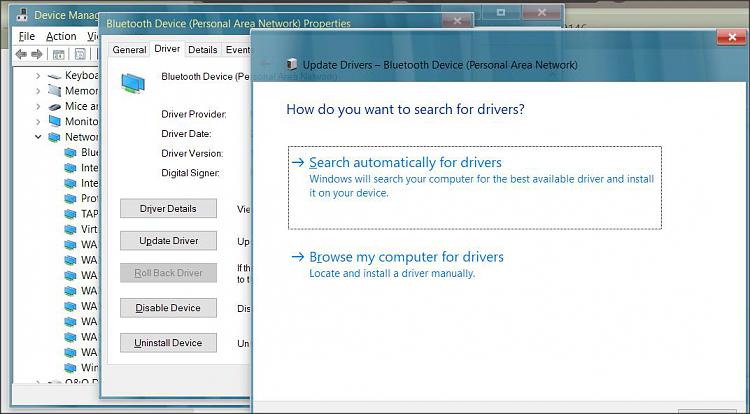Click the adapter icon beside 'TAP' entry
The image size is (750, 414).
point(70,214)
